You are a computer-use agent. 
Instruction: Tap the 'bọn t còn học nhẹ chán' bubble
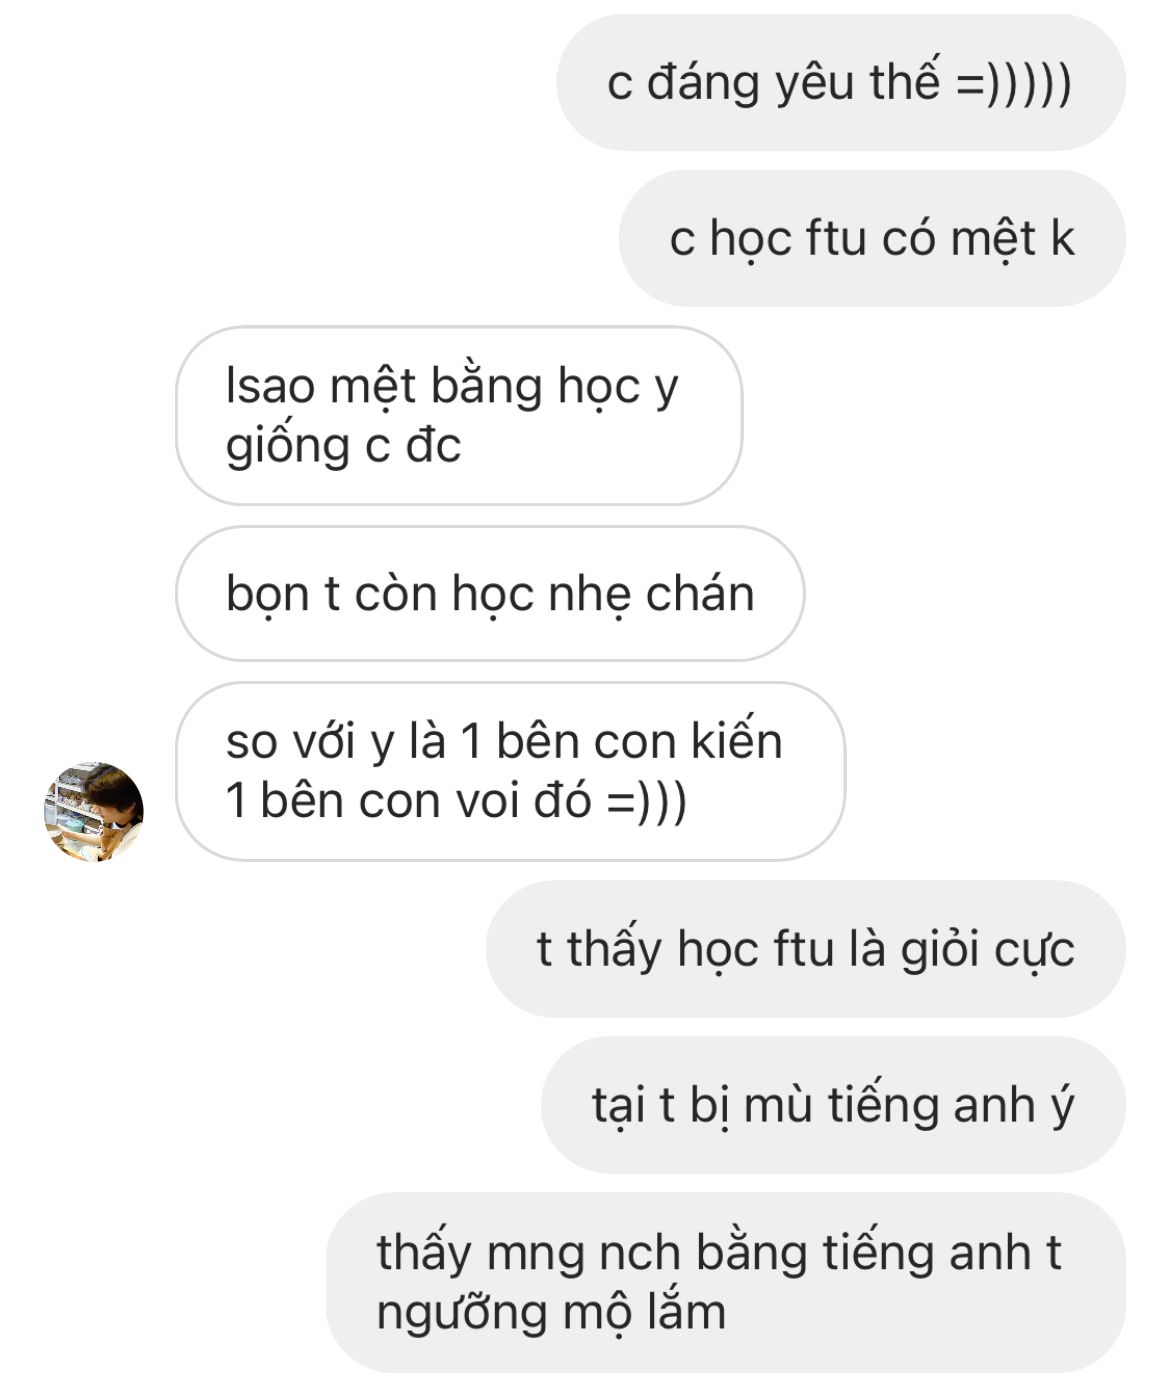coord(490,594)
